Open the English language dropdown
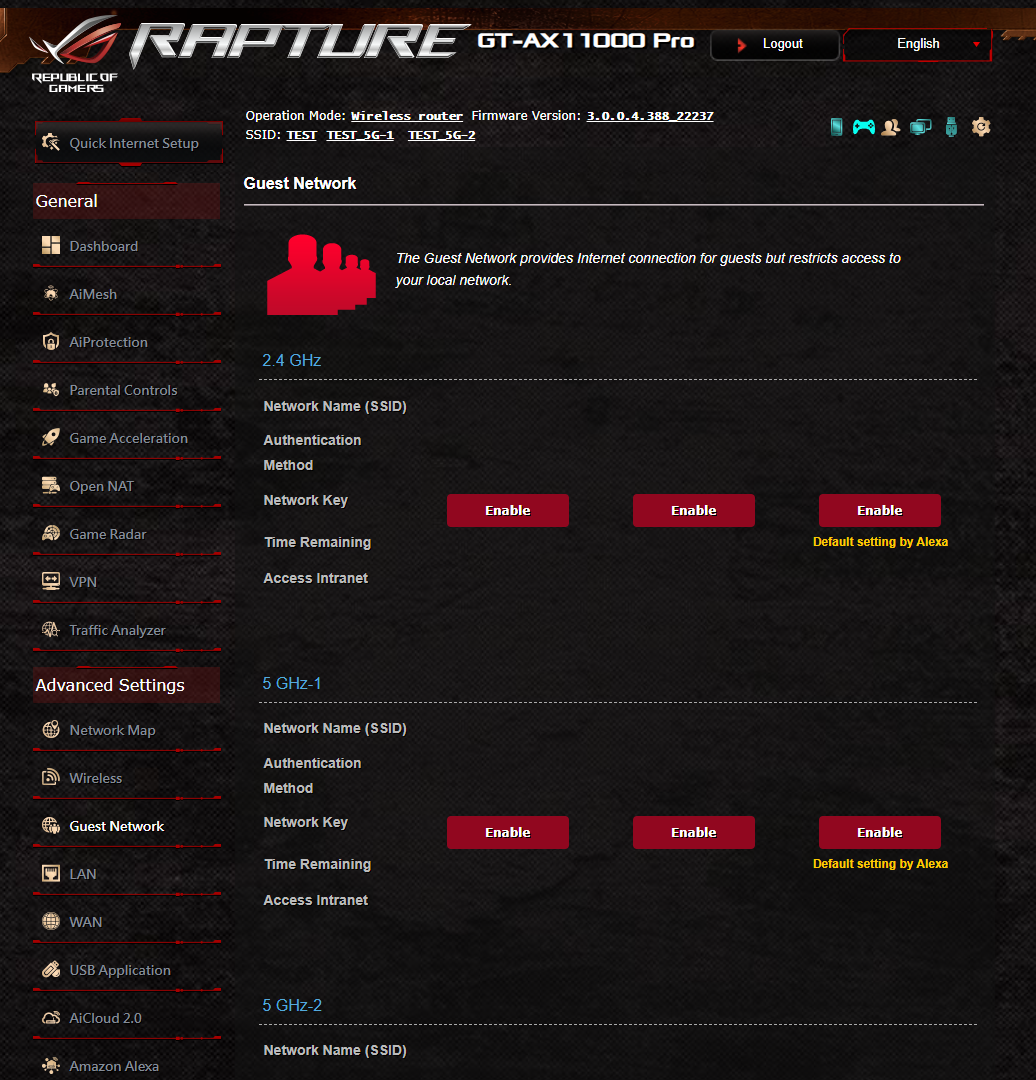This screenshot has width=1036, height=1080. pos(918,44)
